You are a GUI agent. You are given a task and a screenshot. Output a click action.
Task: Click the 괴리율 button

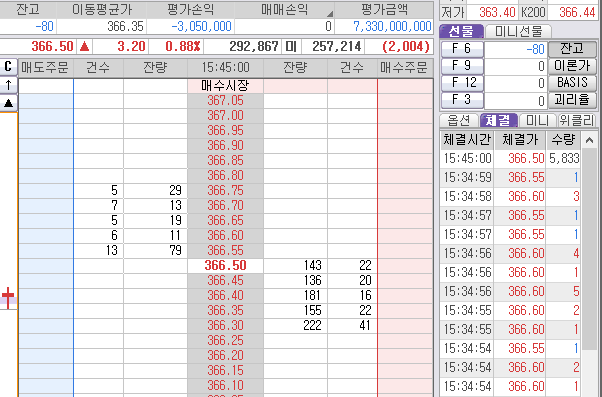[572, 99]
